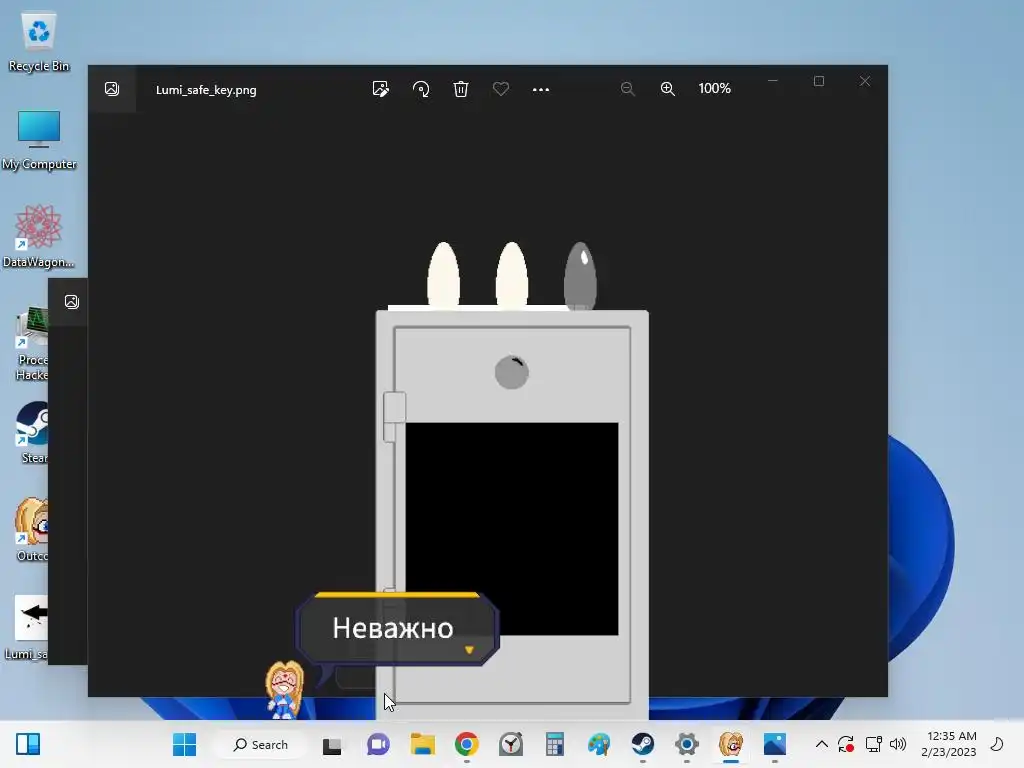The image size is (1024, 768).
Task: Open Steam from the taskbar
Action: pos(643,744)
